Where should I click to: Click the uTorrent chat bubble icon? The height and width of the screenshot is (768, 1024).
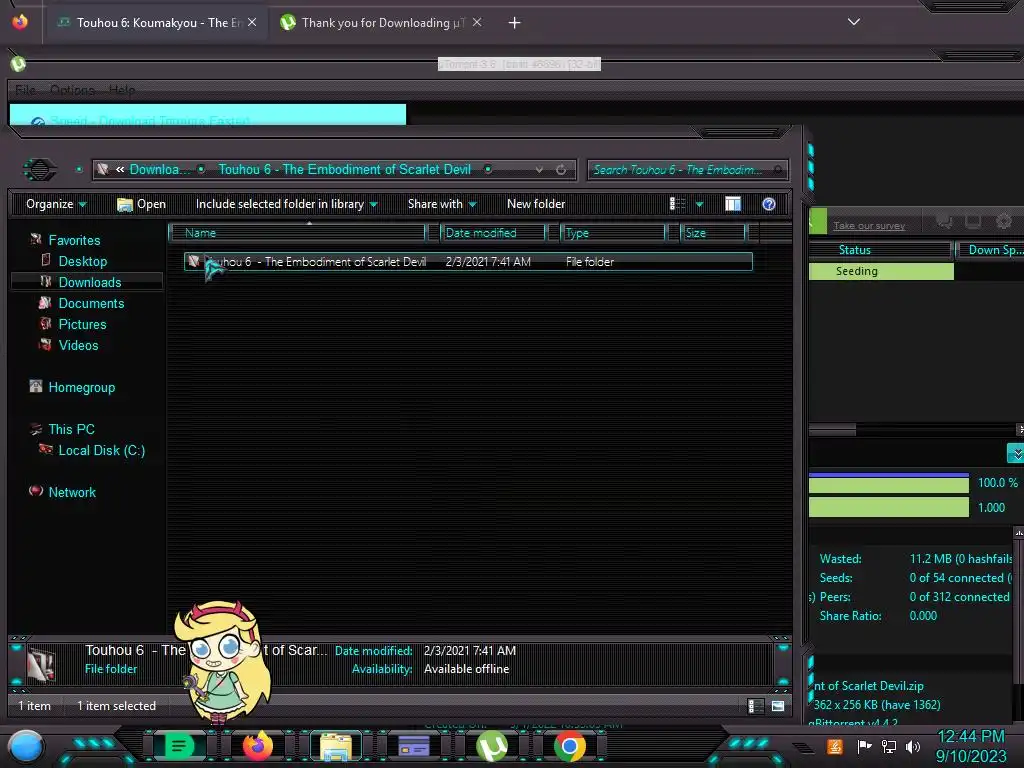coord(944,222)
